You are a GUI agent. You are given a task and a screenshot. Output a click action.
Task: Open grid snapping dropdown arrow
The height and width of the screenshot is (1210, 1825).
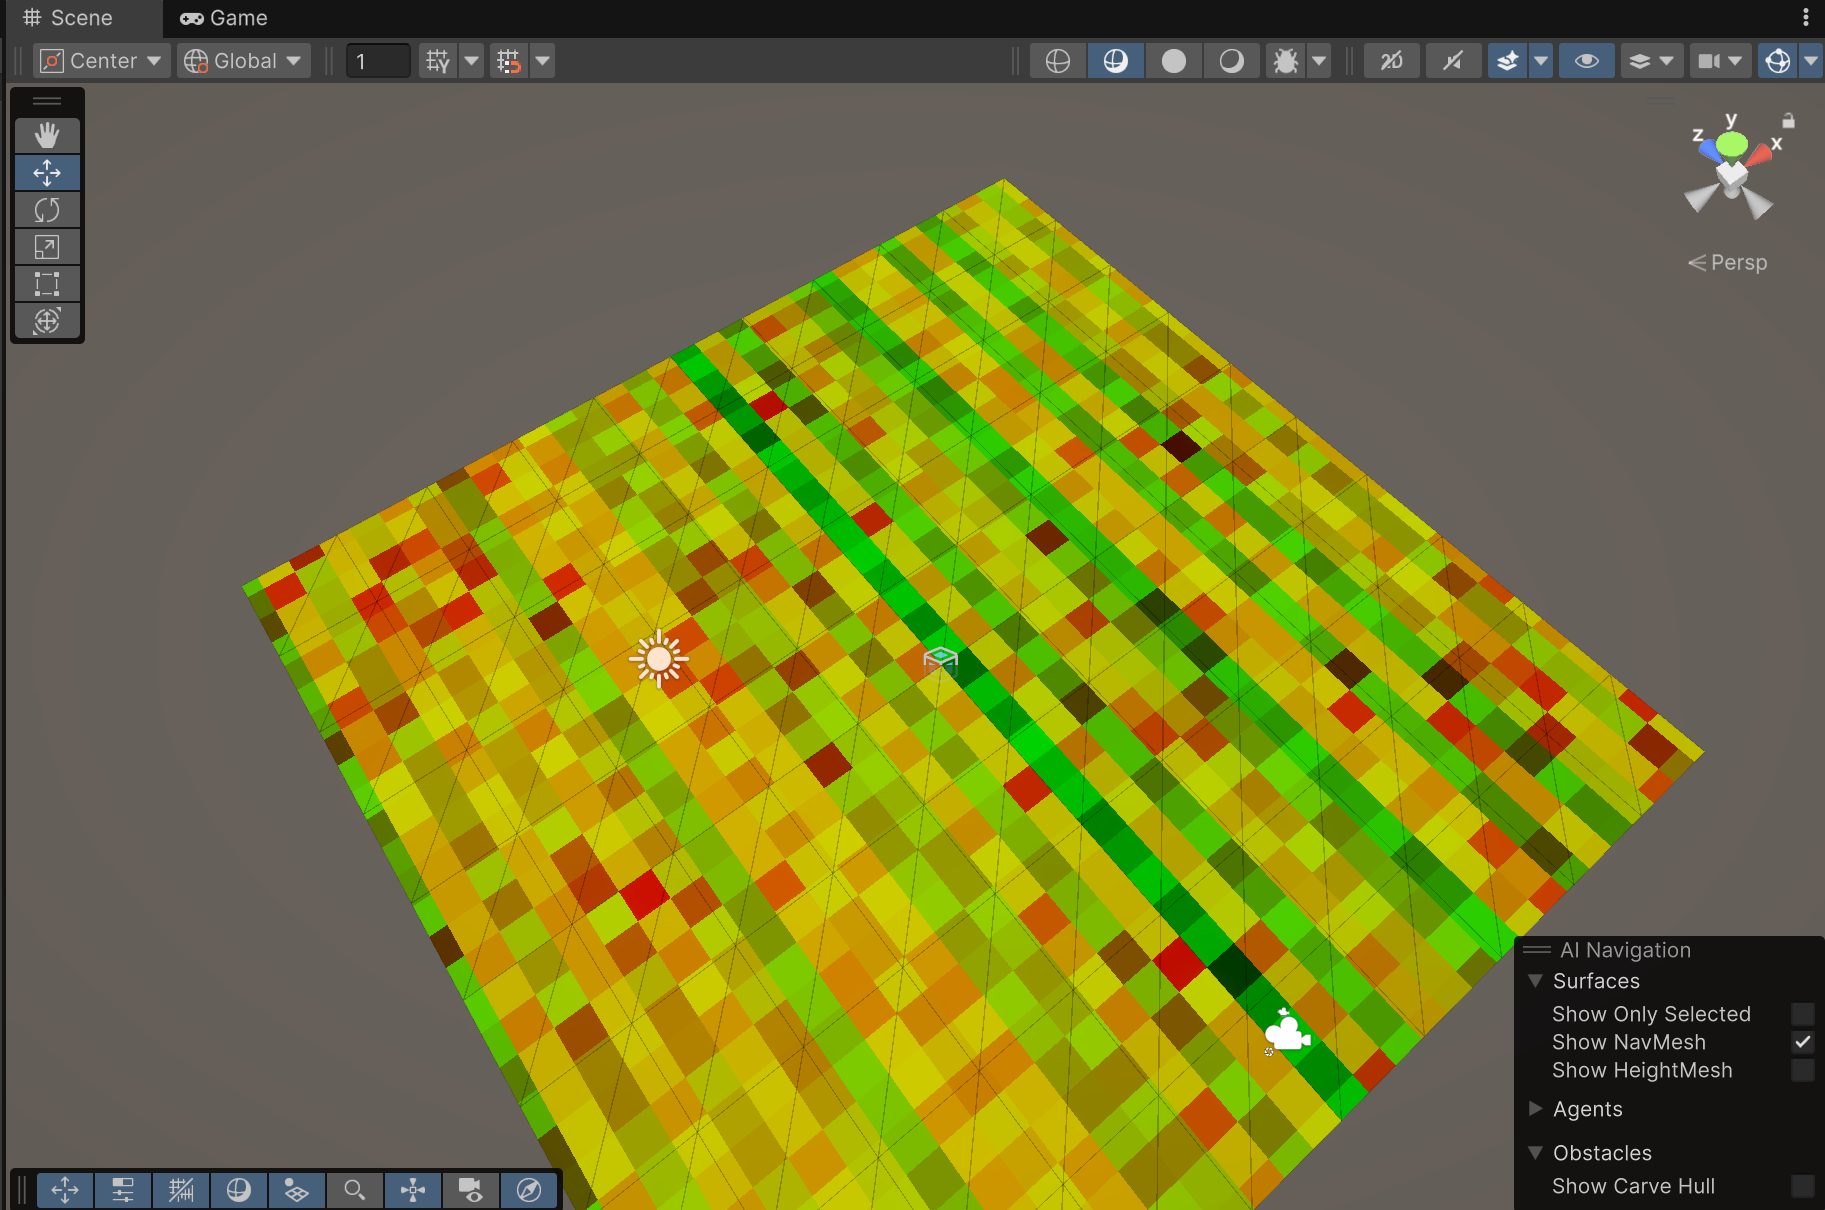tap(471, 61)
